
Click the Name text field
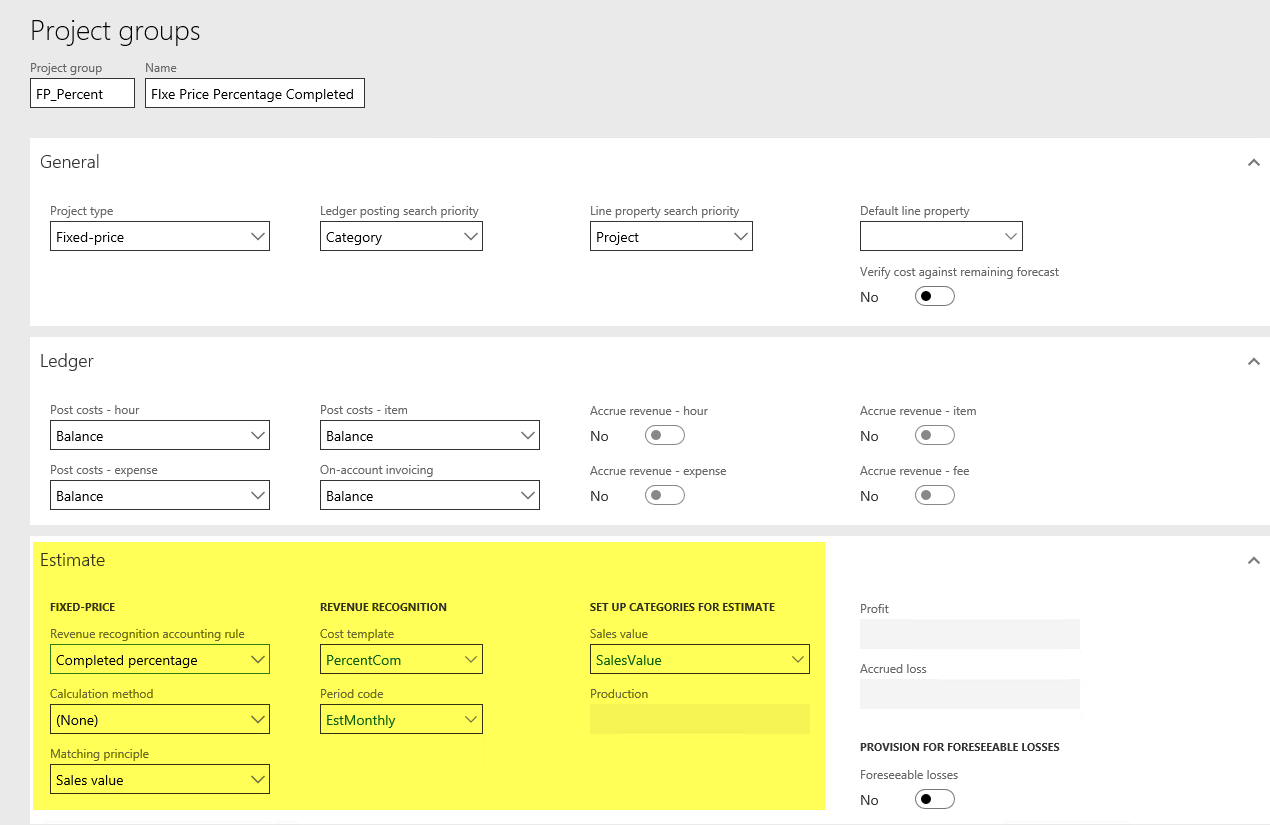[254, 94]
